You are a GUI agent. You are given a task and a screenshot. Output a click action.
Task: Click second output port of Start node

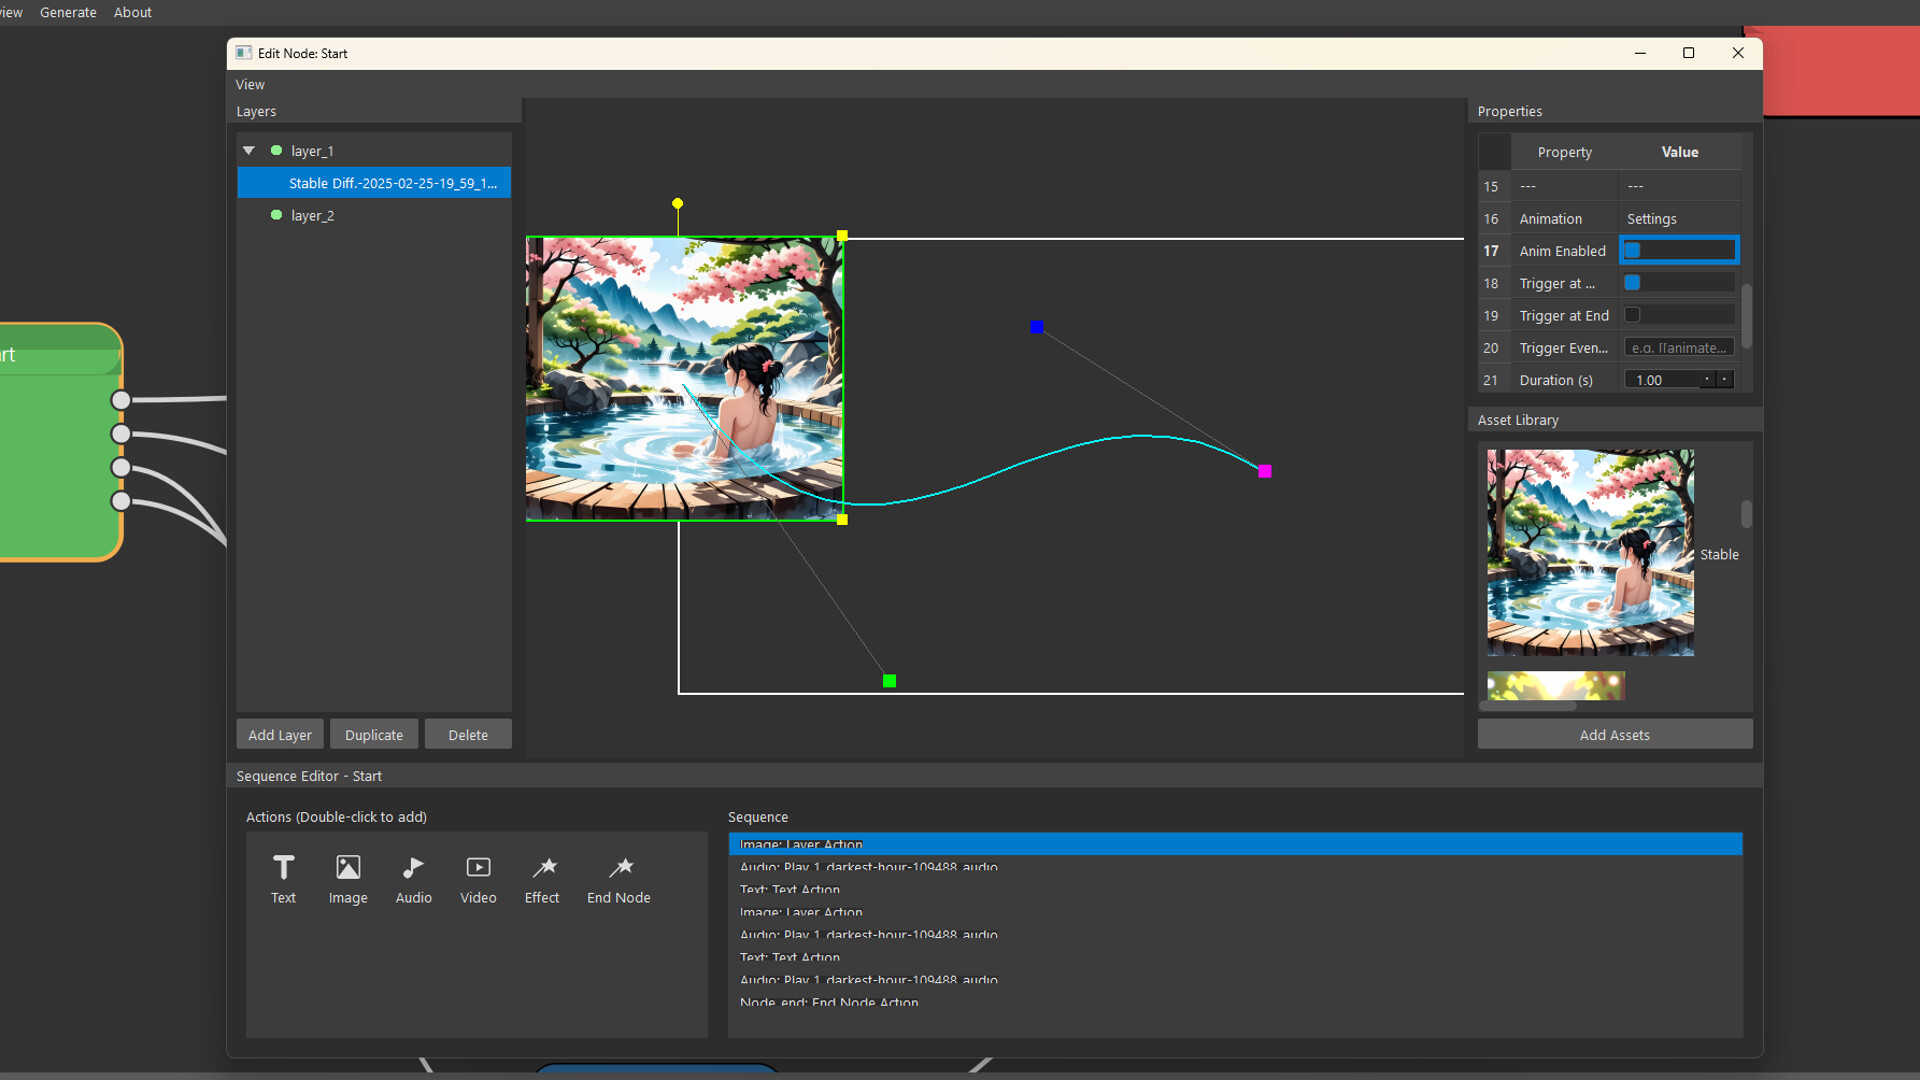(121, 434)
